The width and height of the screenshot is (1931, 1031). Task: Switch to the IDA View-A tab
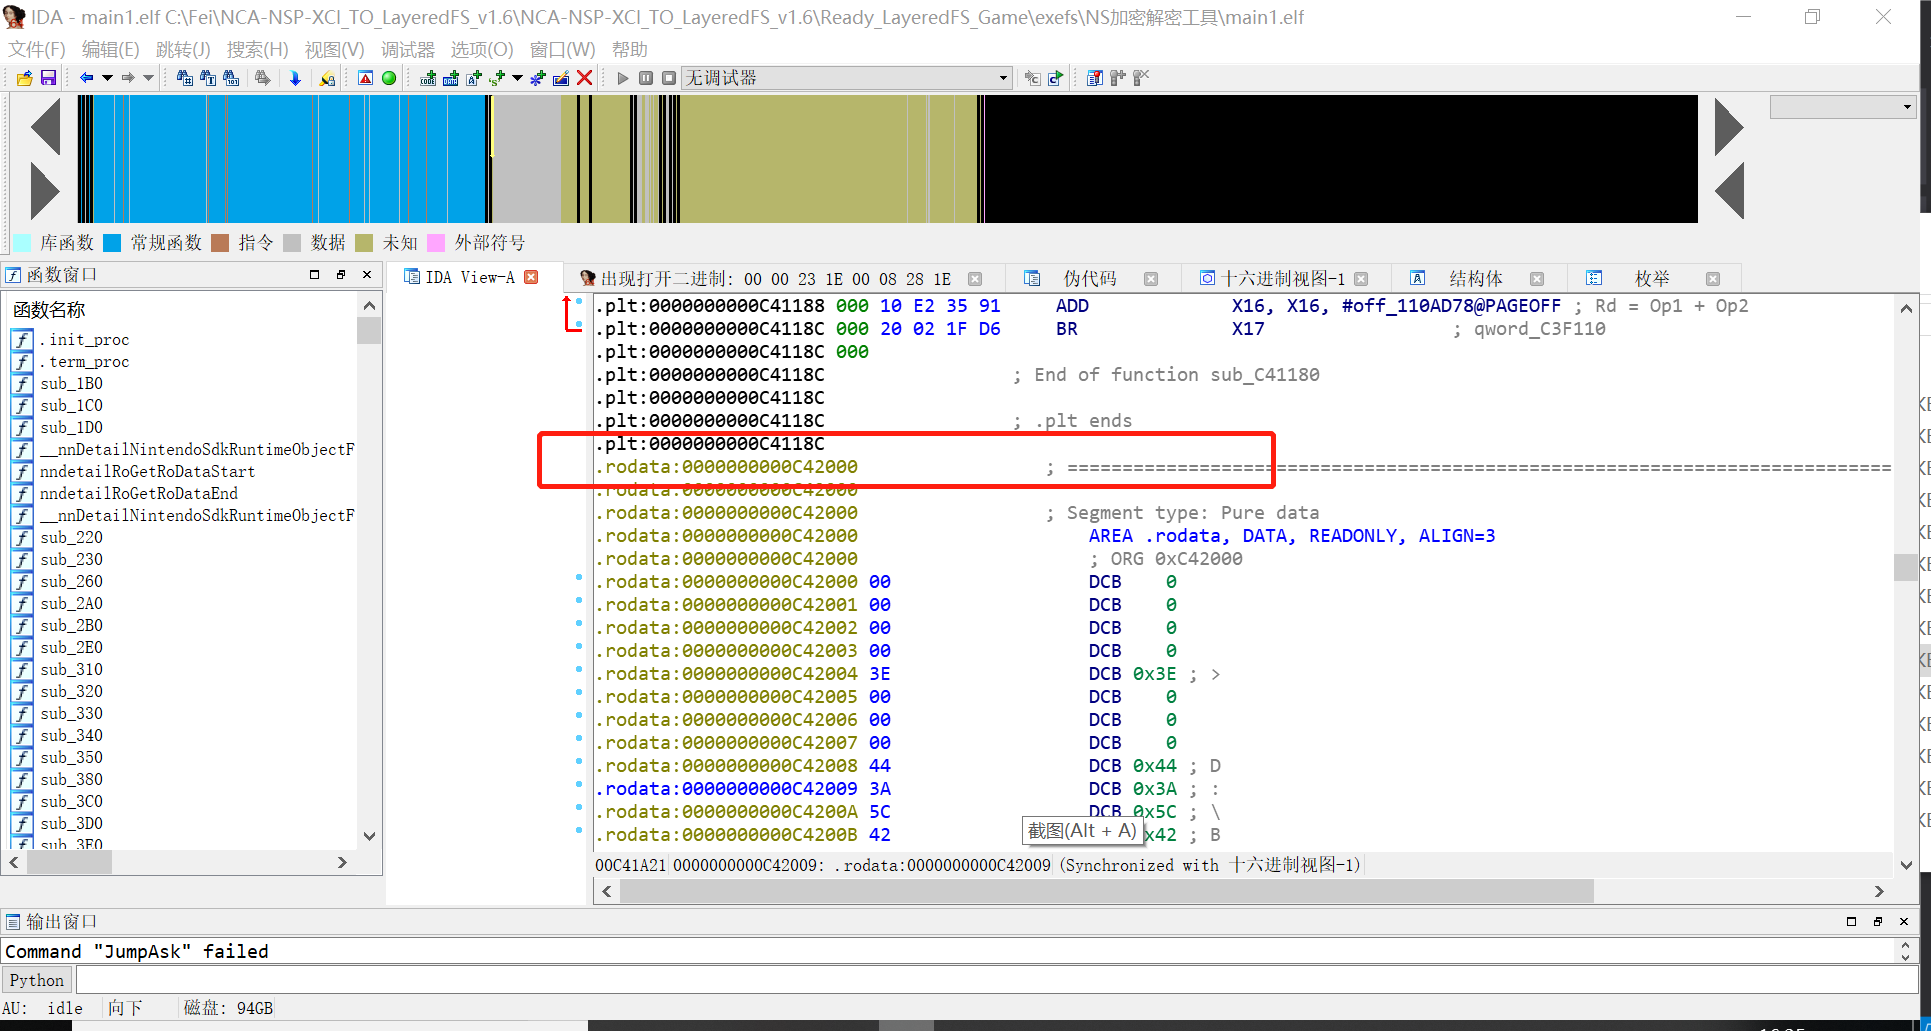click(470, 277)
